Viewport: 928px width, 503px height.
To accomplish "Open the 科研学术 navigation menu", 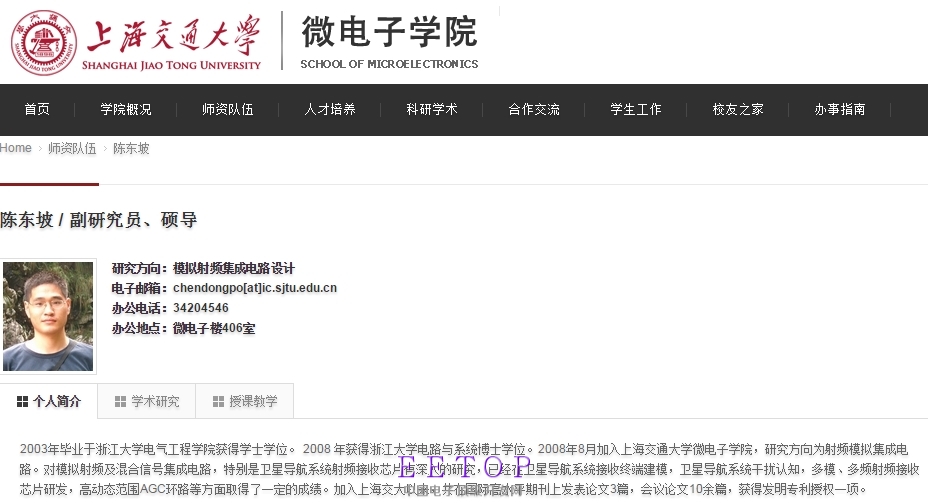I will 432,109.
